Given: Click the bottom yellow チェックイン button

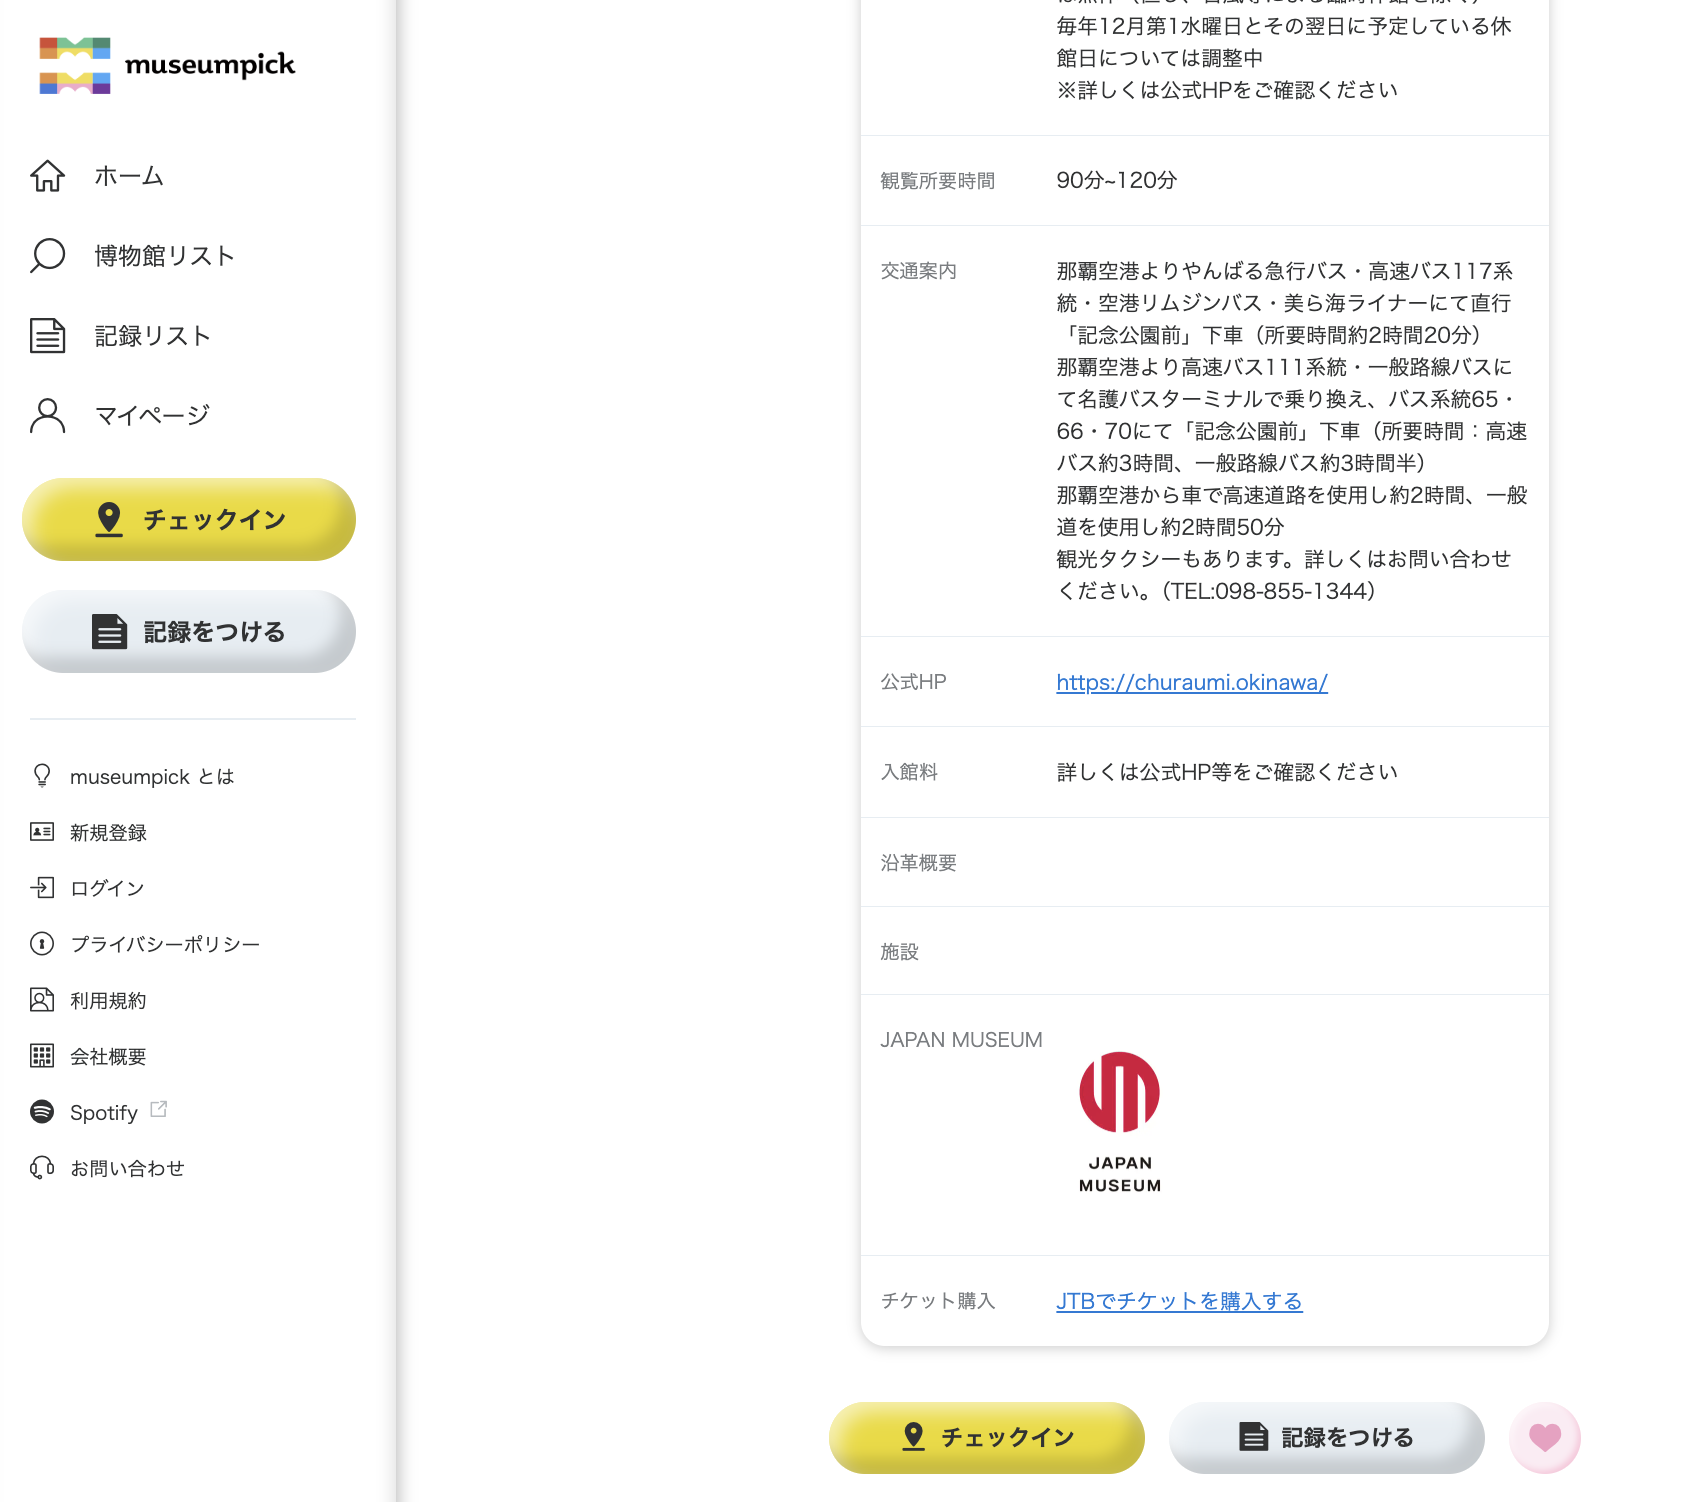Looking at the screenshot, I should click(x=986, y=1438).
